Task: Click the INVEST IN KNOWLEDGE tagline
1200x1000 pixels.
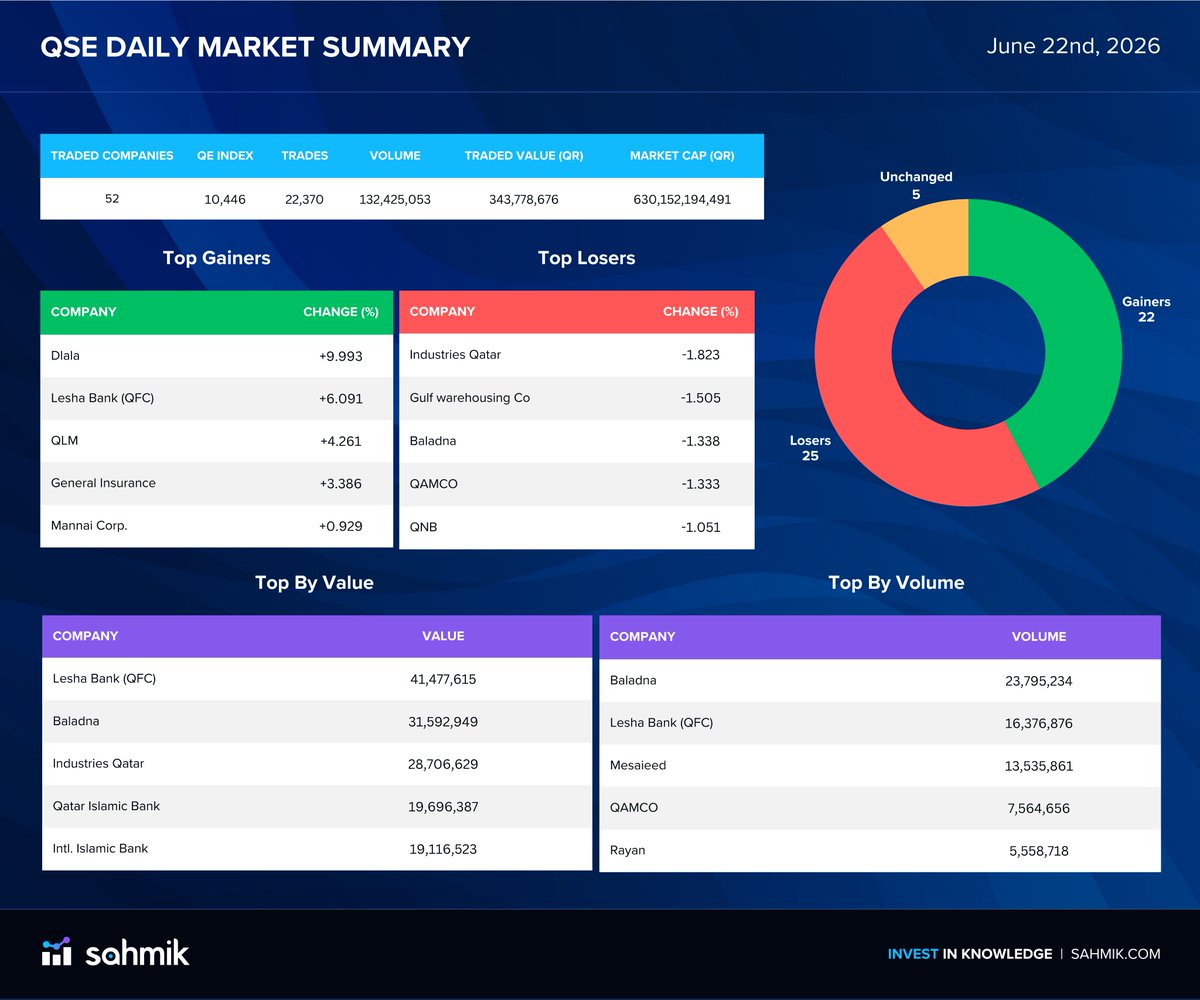Action: coord(969,954)
